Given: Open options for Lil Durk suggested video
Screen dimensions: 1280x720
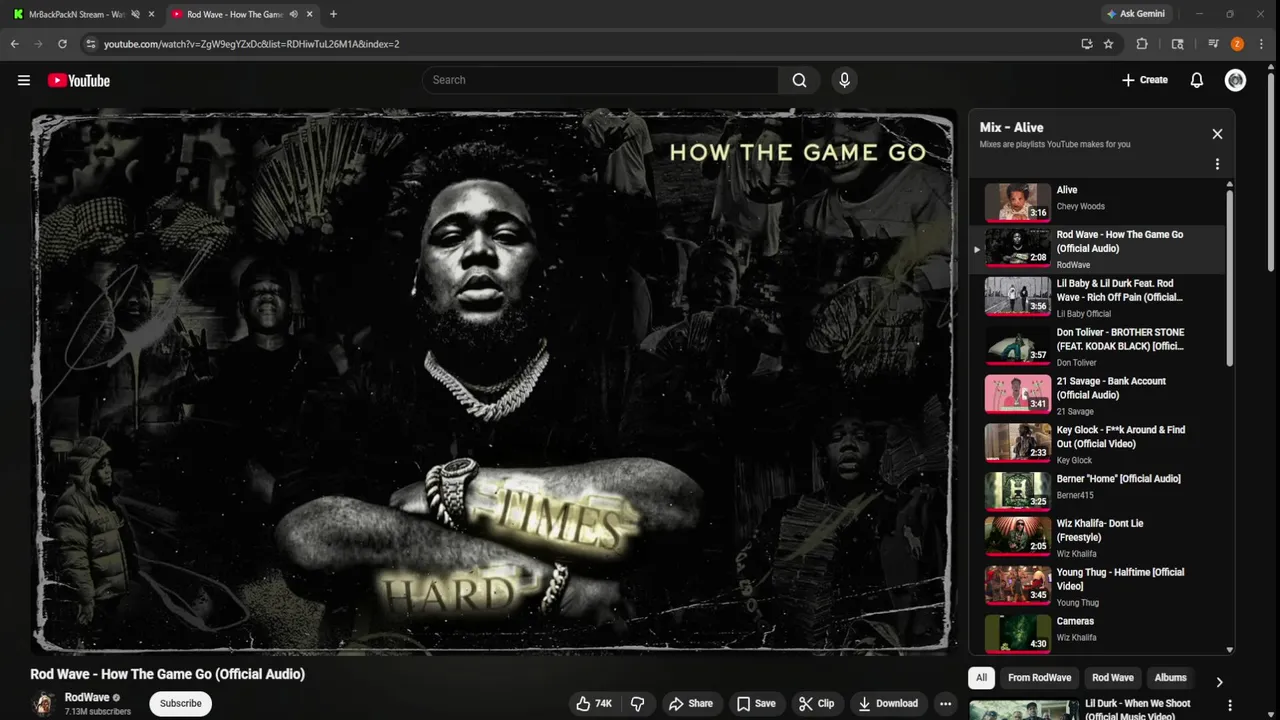Looking at the screenshot, I should [1230, 705].
